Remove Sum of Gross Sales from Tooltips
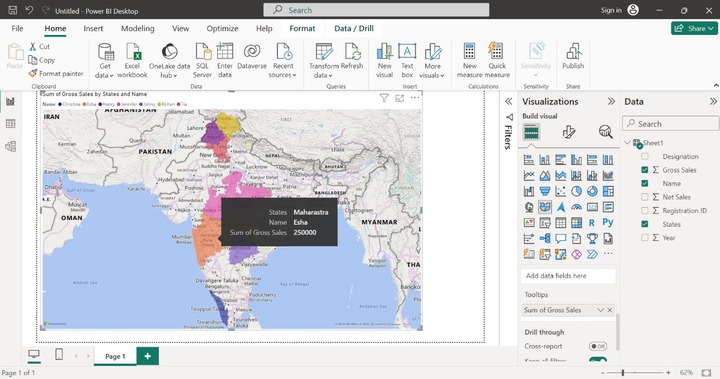 click(x=610, y=310)
